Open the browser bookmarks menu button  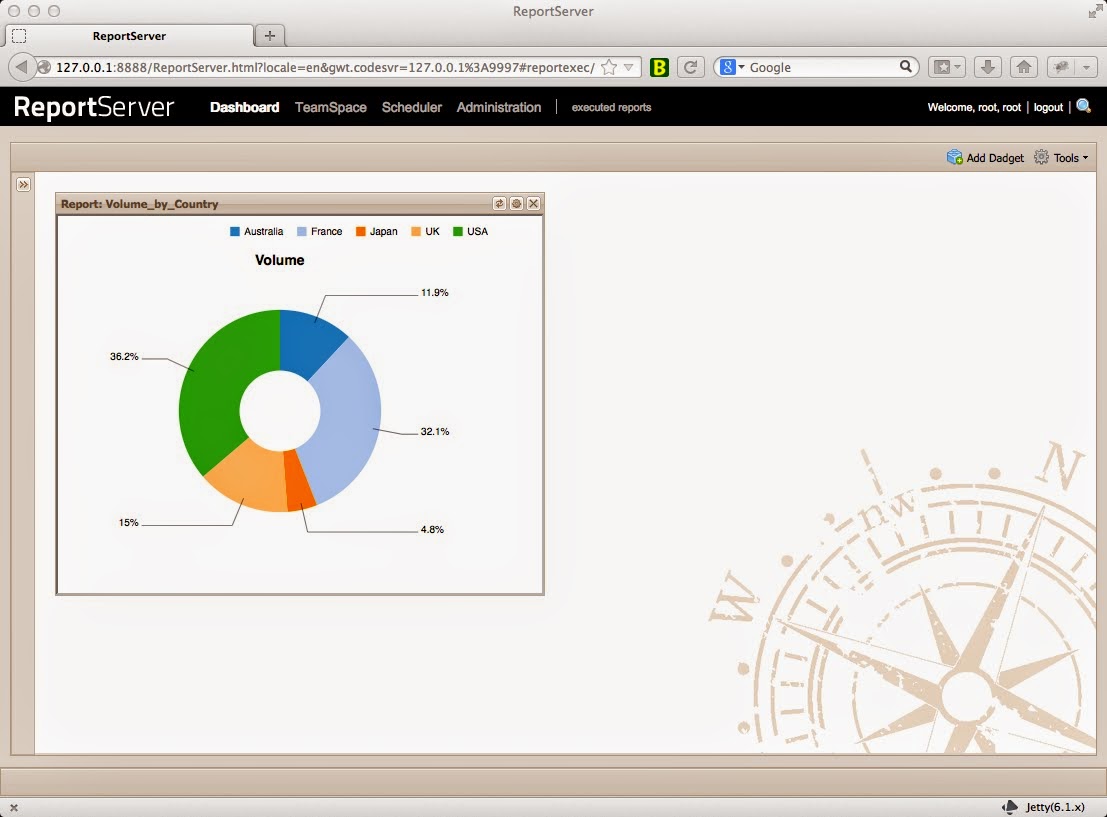coord(947,67)
